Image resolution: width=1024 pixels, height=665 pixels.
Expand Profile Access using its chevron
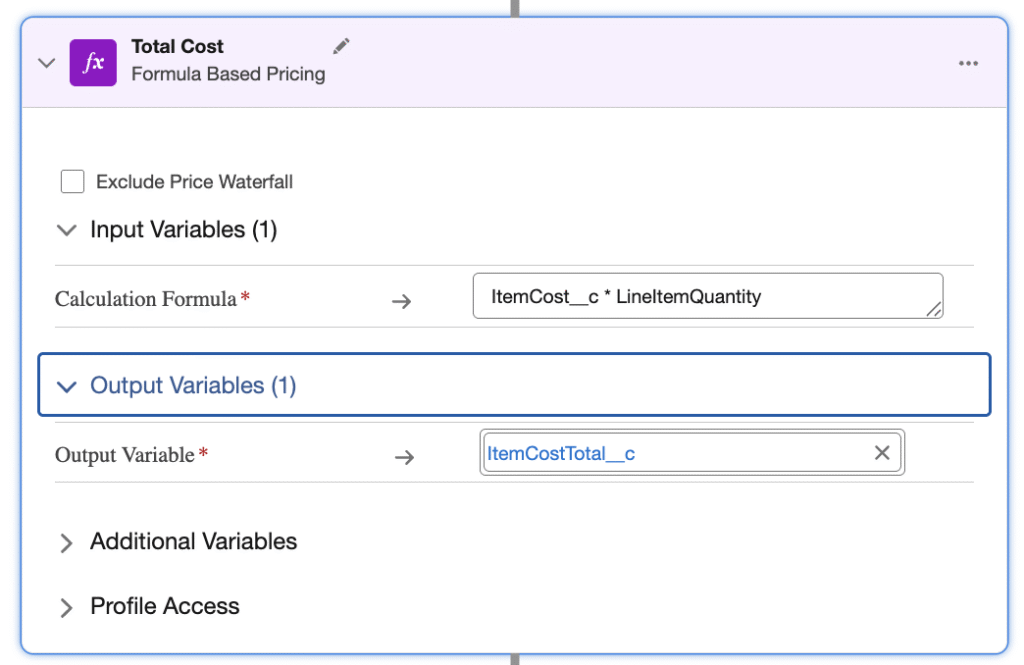coord(67,608)
